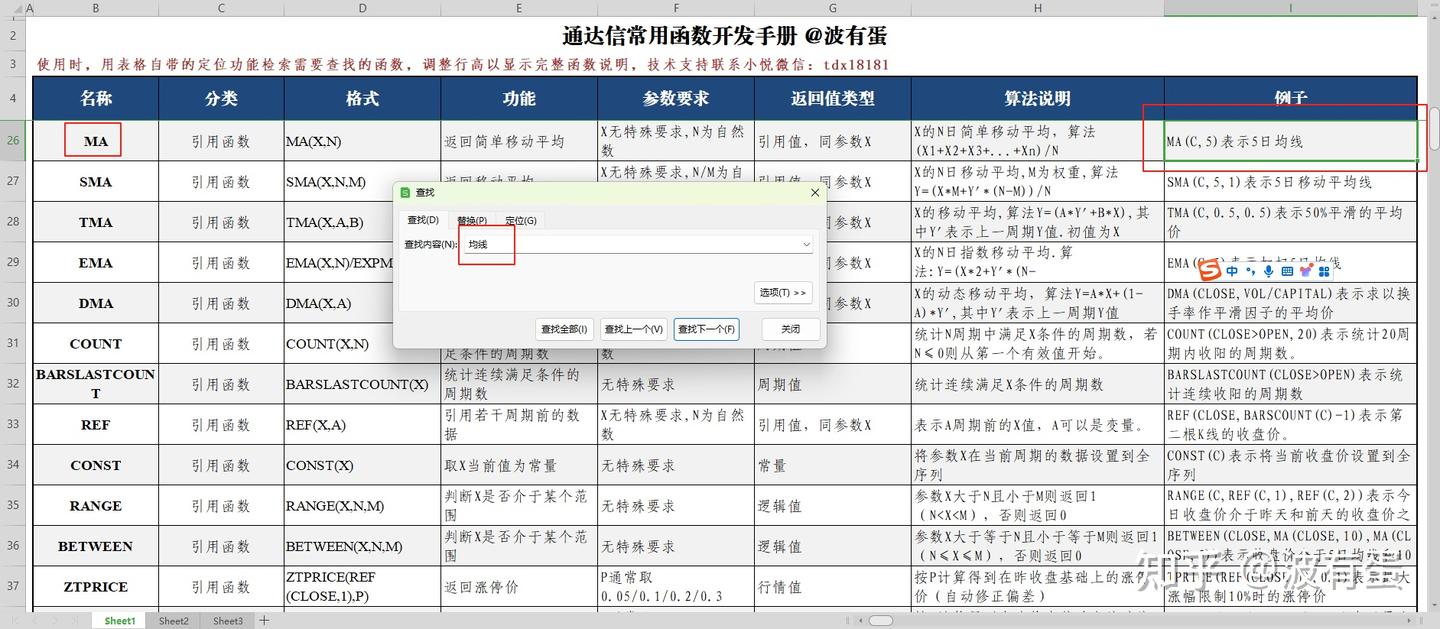This screenshot has width=1440, height=629.
Task: Expand search options via 选项(T) >>
Action: (783, 292)
